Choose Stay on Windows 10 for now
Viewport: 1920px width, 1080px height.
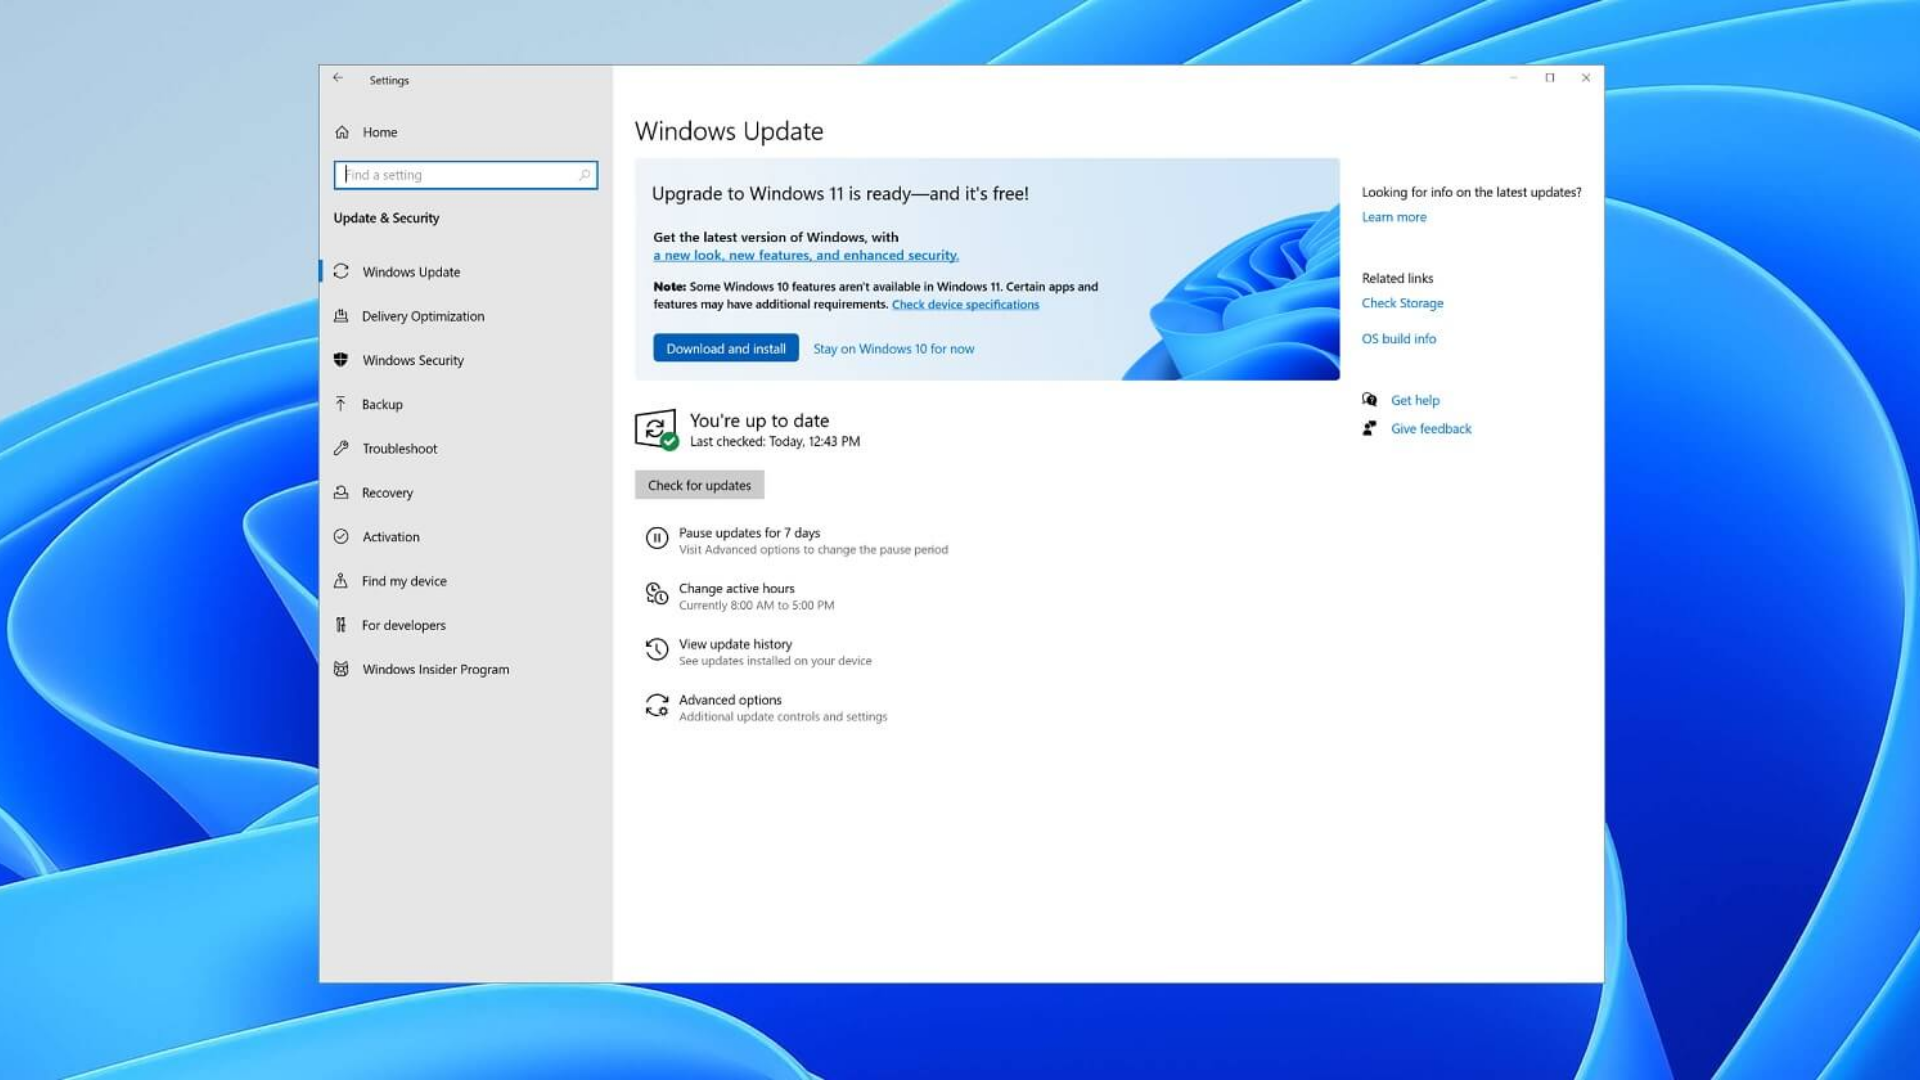pyautogui.click(x=893, y=349)
